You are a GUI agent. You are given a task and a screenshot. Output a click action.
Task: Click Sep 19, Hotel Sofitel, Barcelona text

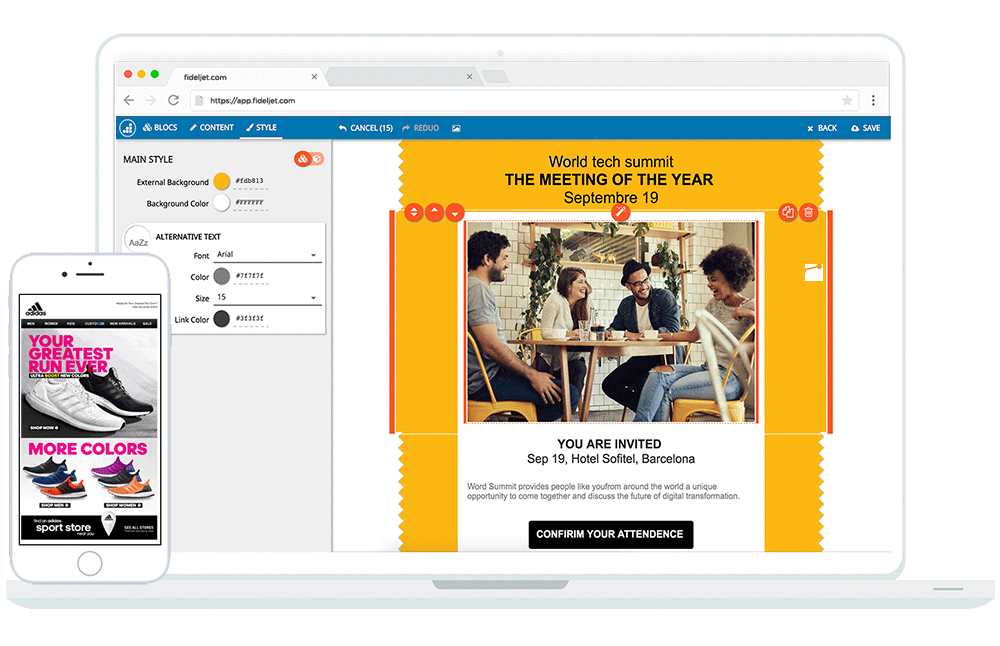(611, 459)
